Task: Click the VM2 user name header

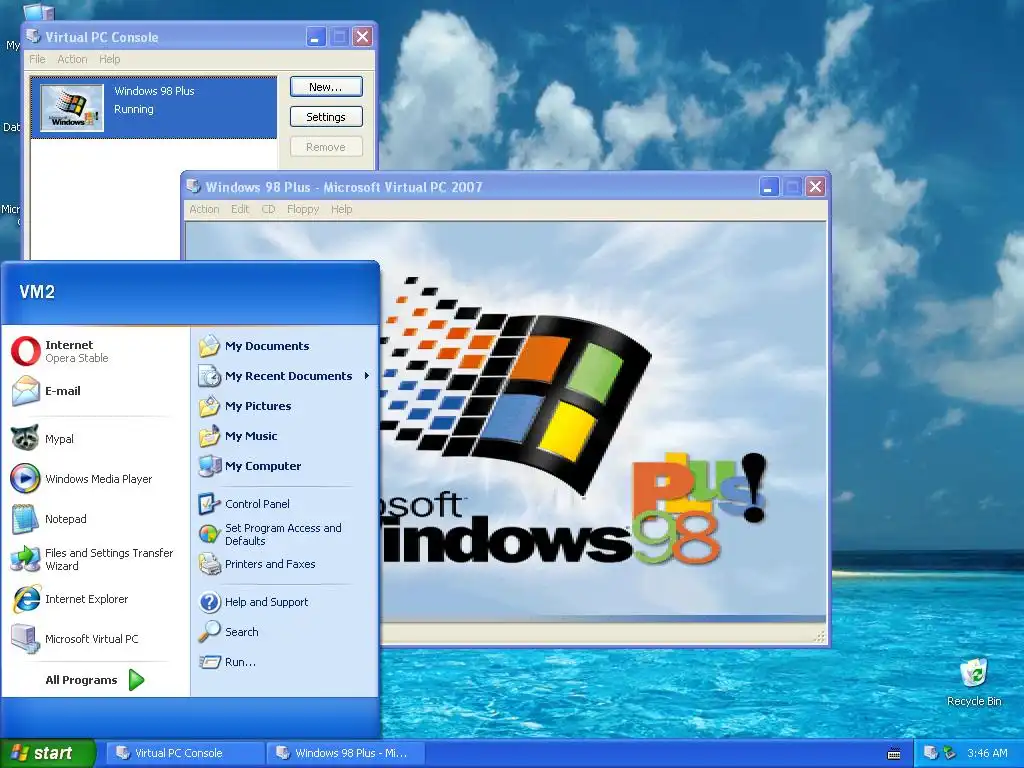Action: 37,291
